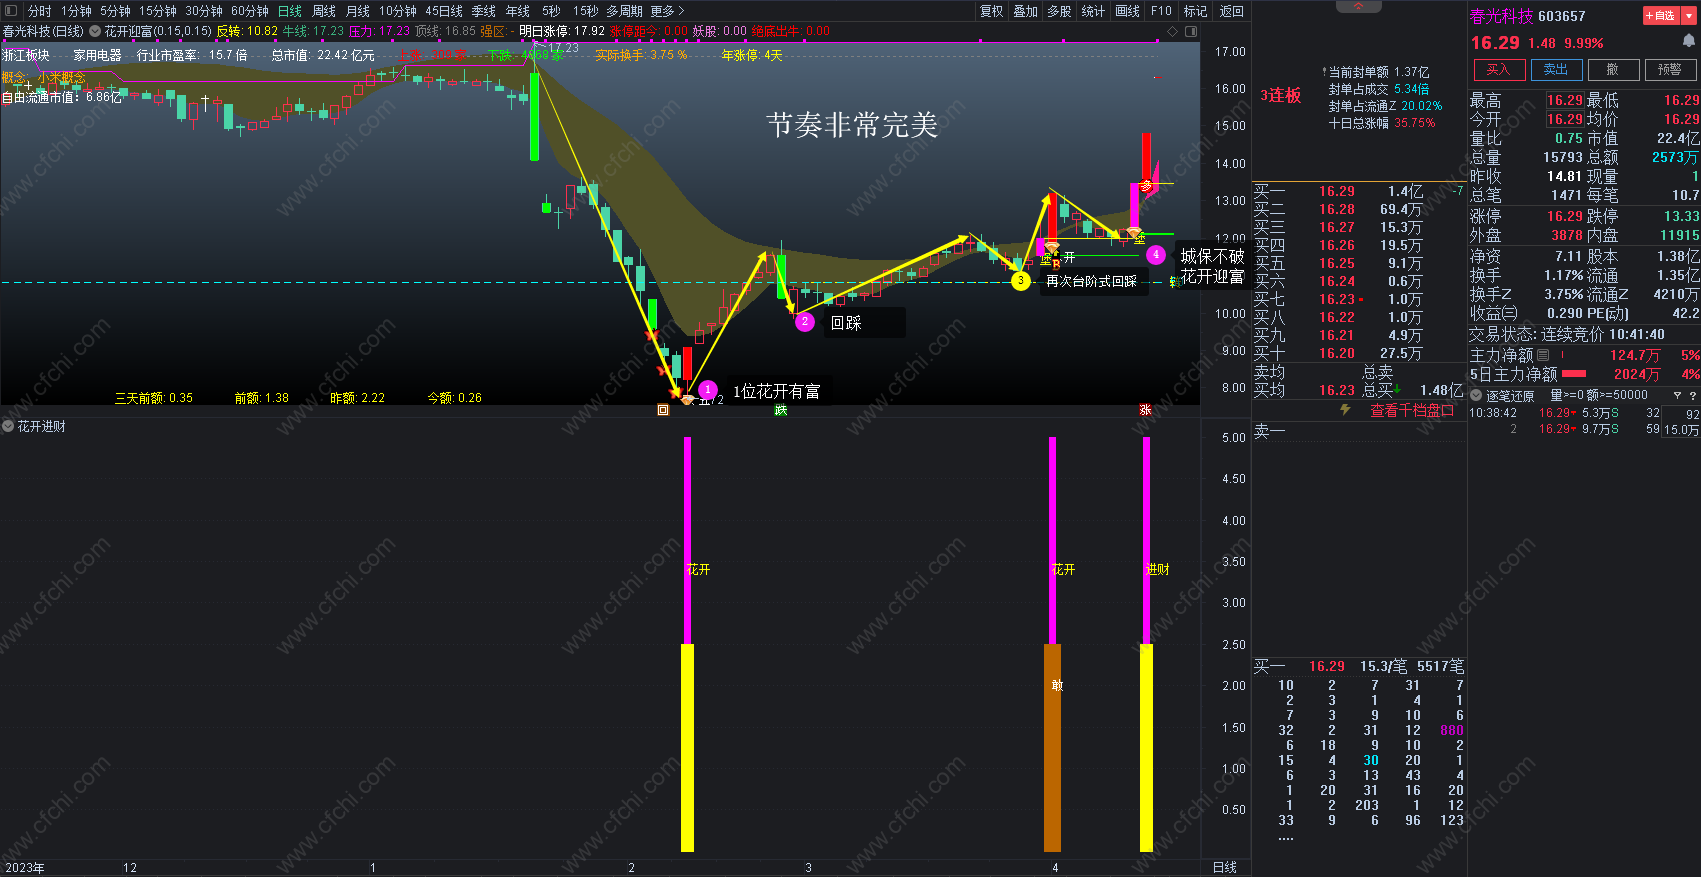This screenshot has height=877, width=1701.
Task: Click the 买十 price 16.20 row
Action: [x=1358, y=353]
